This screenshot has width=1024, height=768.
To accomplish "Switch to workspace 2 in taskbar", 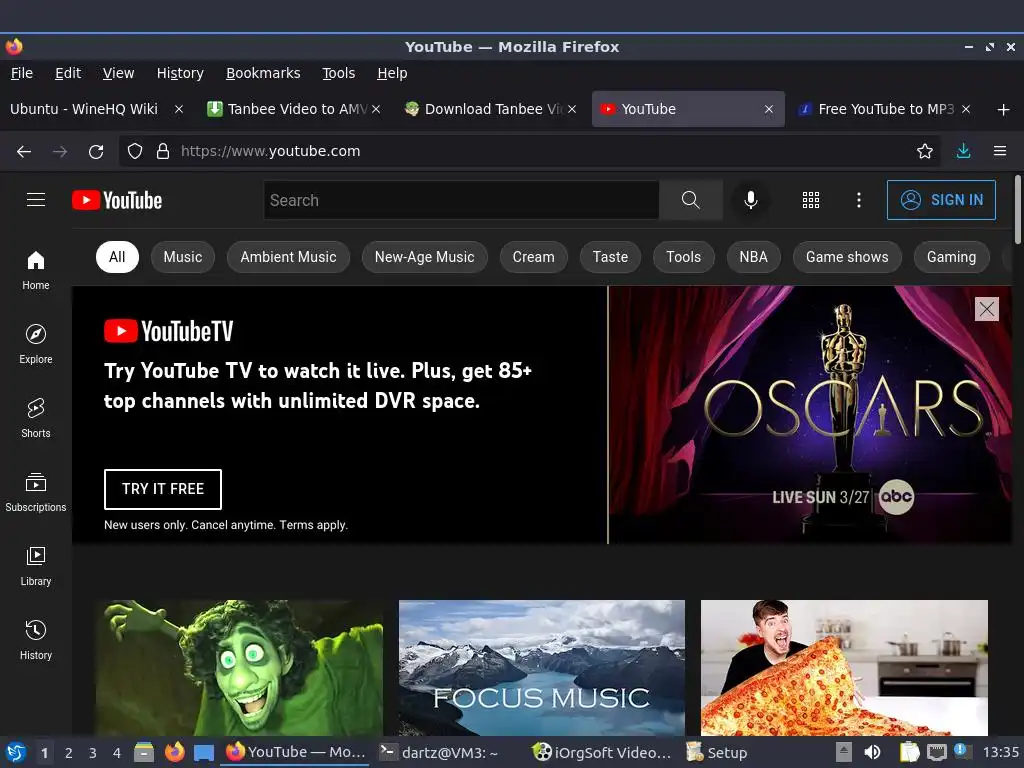I will tap(69, 753).
